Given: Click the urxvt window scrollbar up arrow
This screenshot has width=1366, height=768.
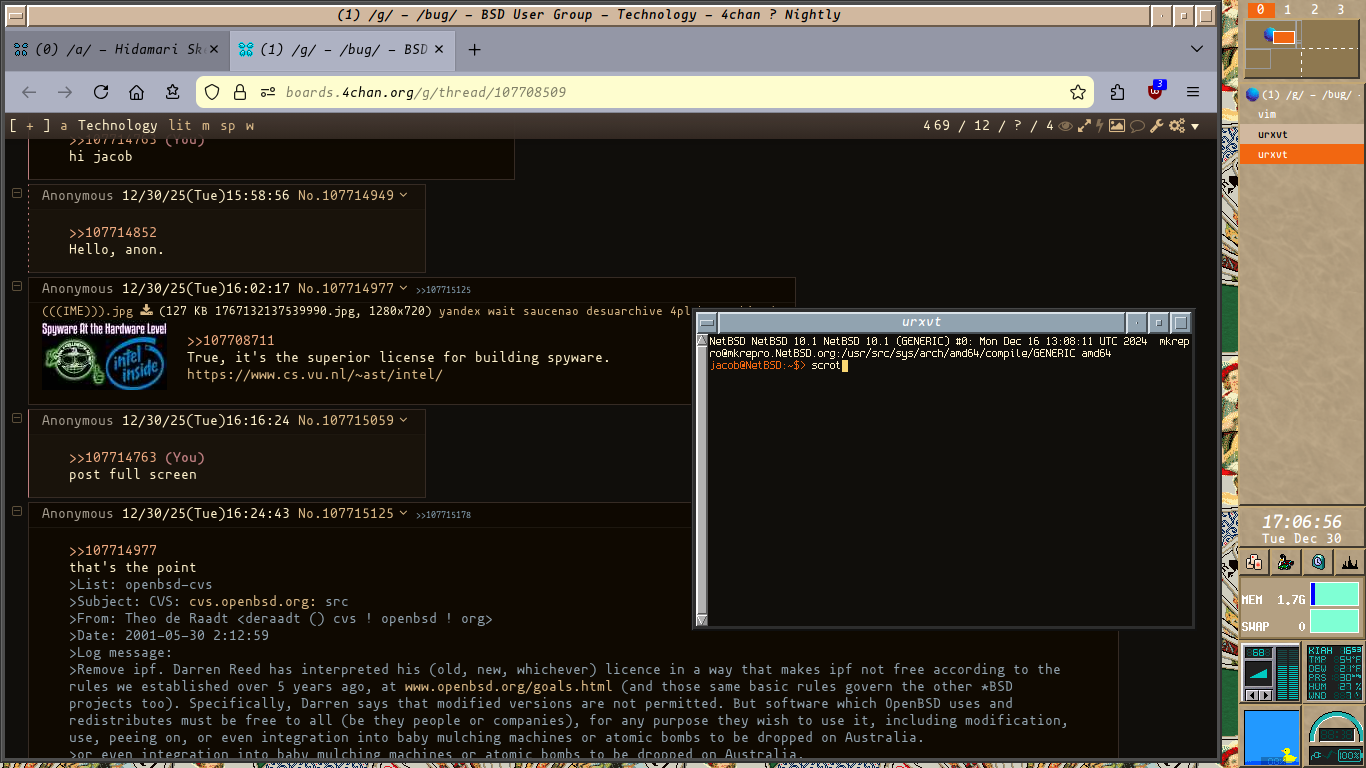Looking at the screenshot, I should (x=702, y=341).
